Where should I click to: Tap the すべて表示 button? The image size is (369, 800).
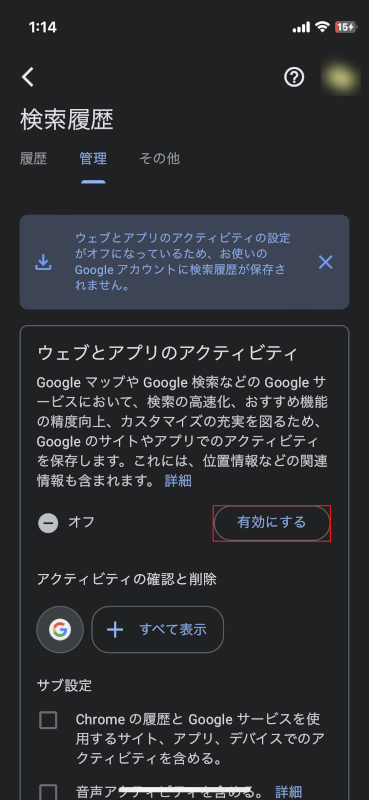pyautogui.click(x=158, y=630)
